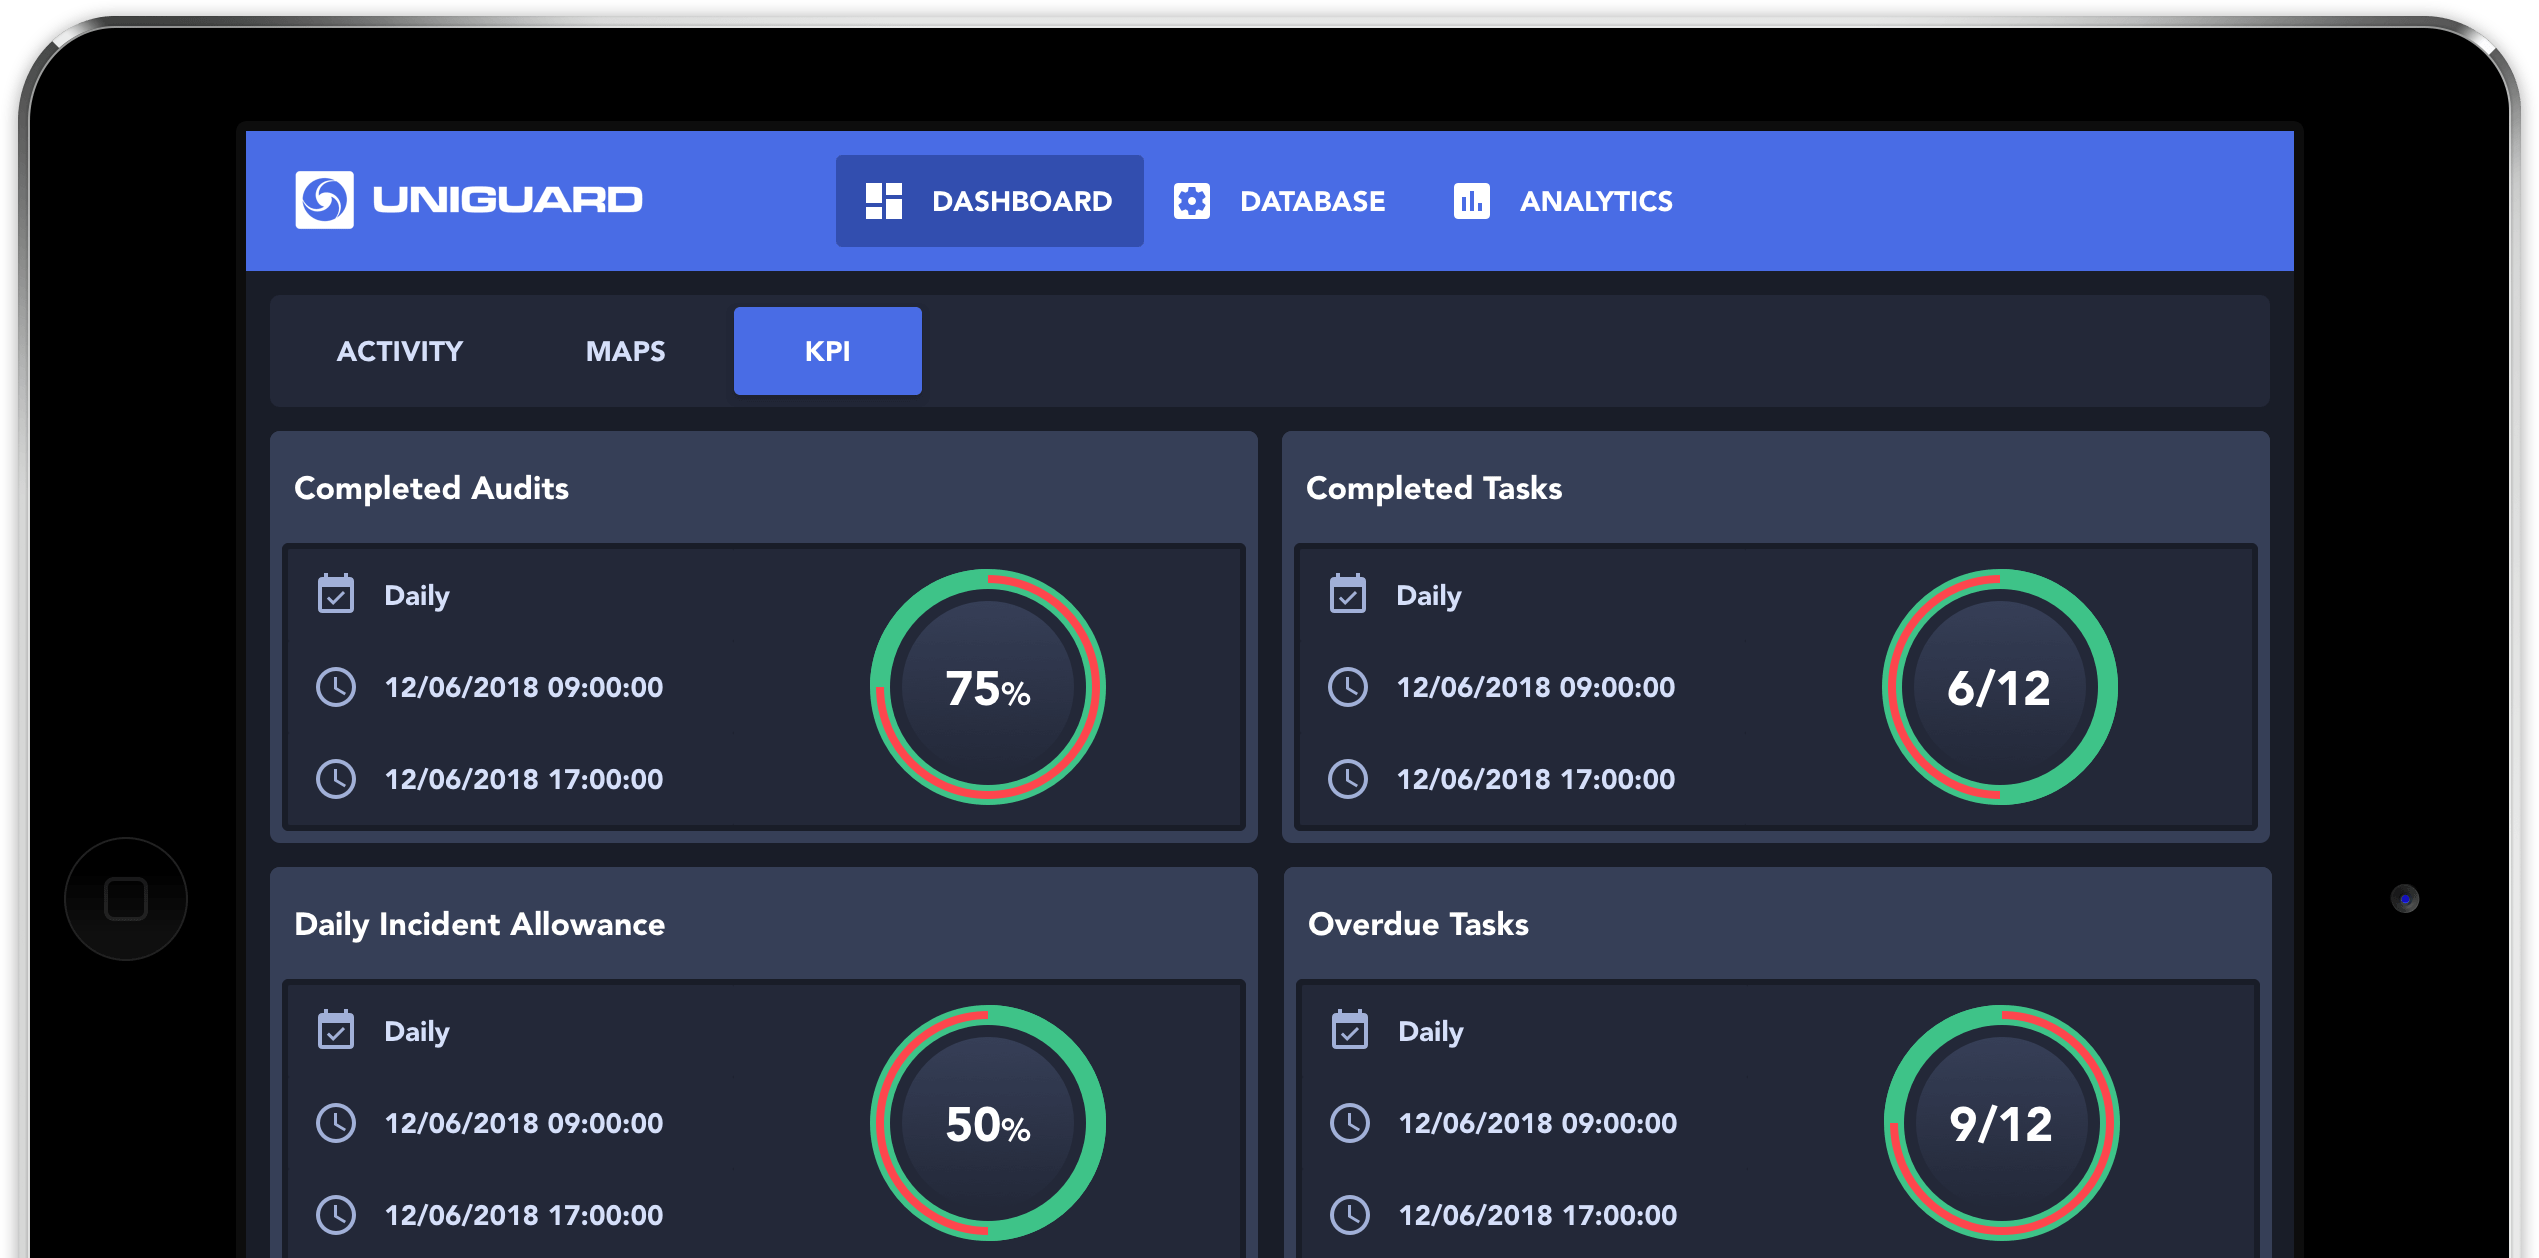Click the Analytics bar chart icon
Viewport: 2539px width, 1258px height.
1471,201
